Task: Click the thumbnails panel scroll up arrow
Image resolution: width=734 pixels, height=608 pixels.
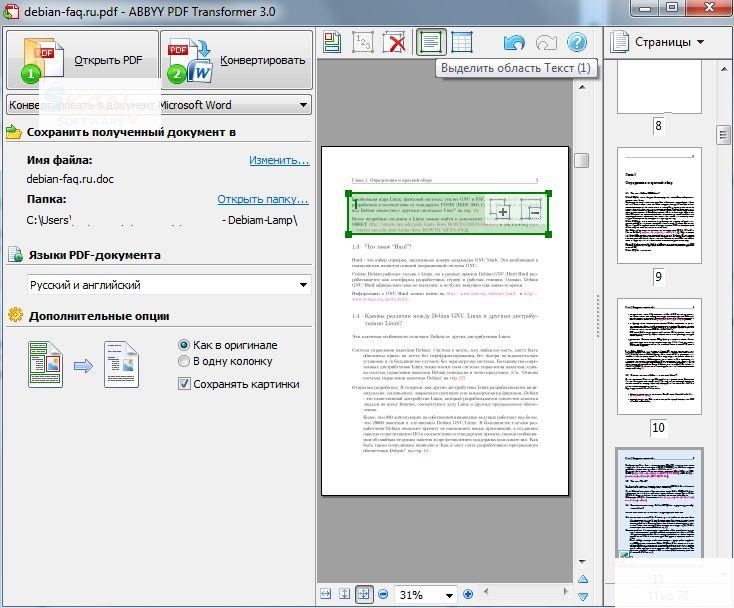Action: [724, 69]
